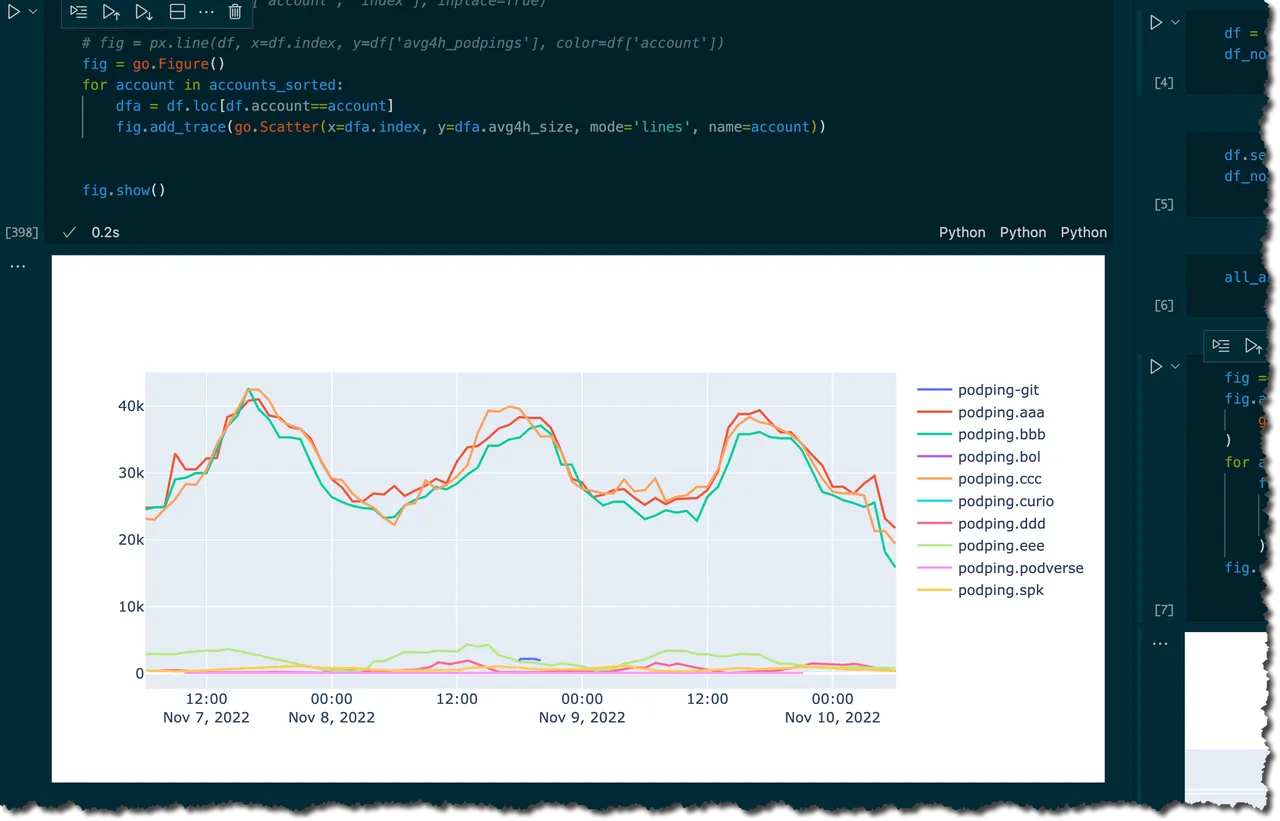Toggle podping.ddd trace in the legend
The height and width of the screenshot is (821, 1280).
[x=981, y=524]
